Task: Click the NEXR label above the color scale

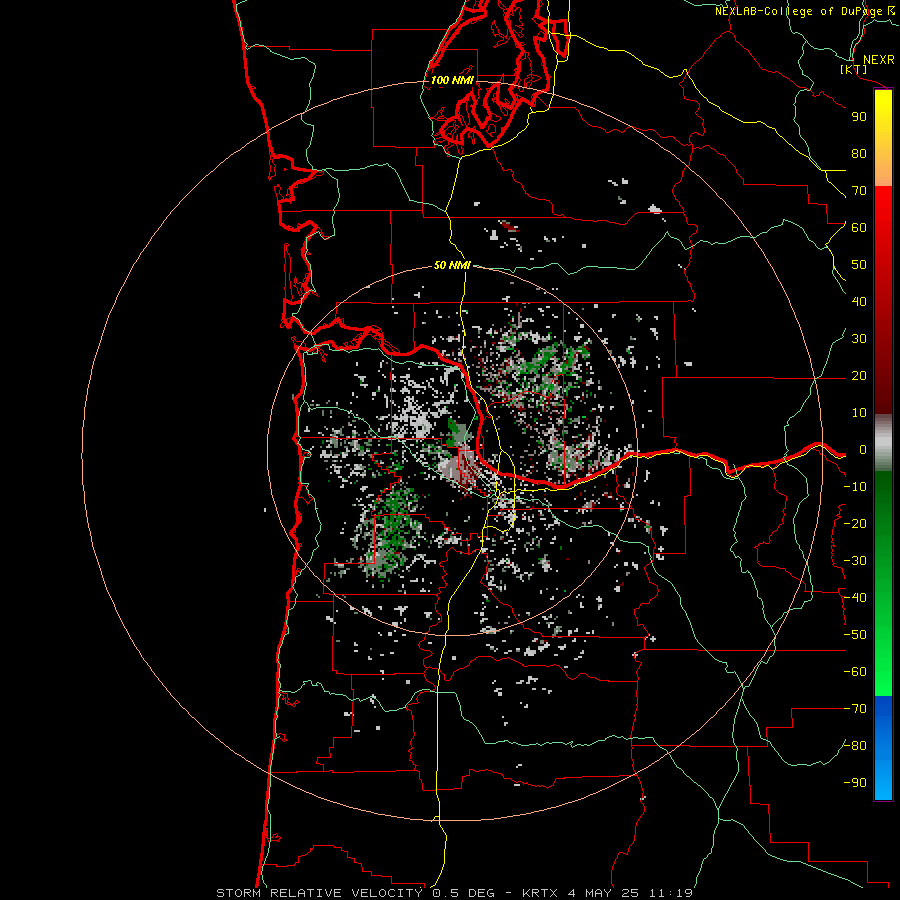Action: click(879, 60)
